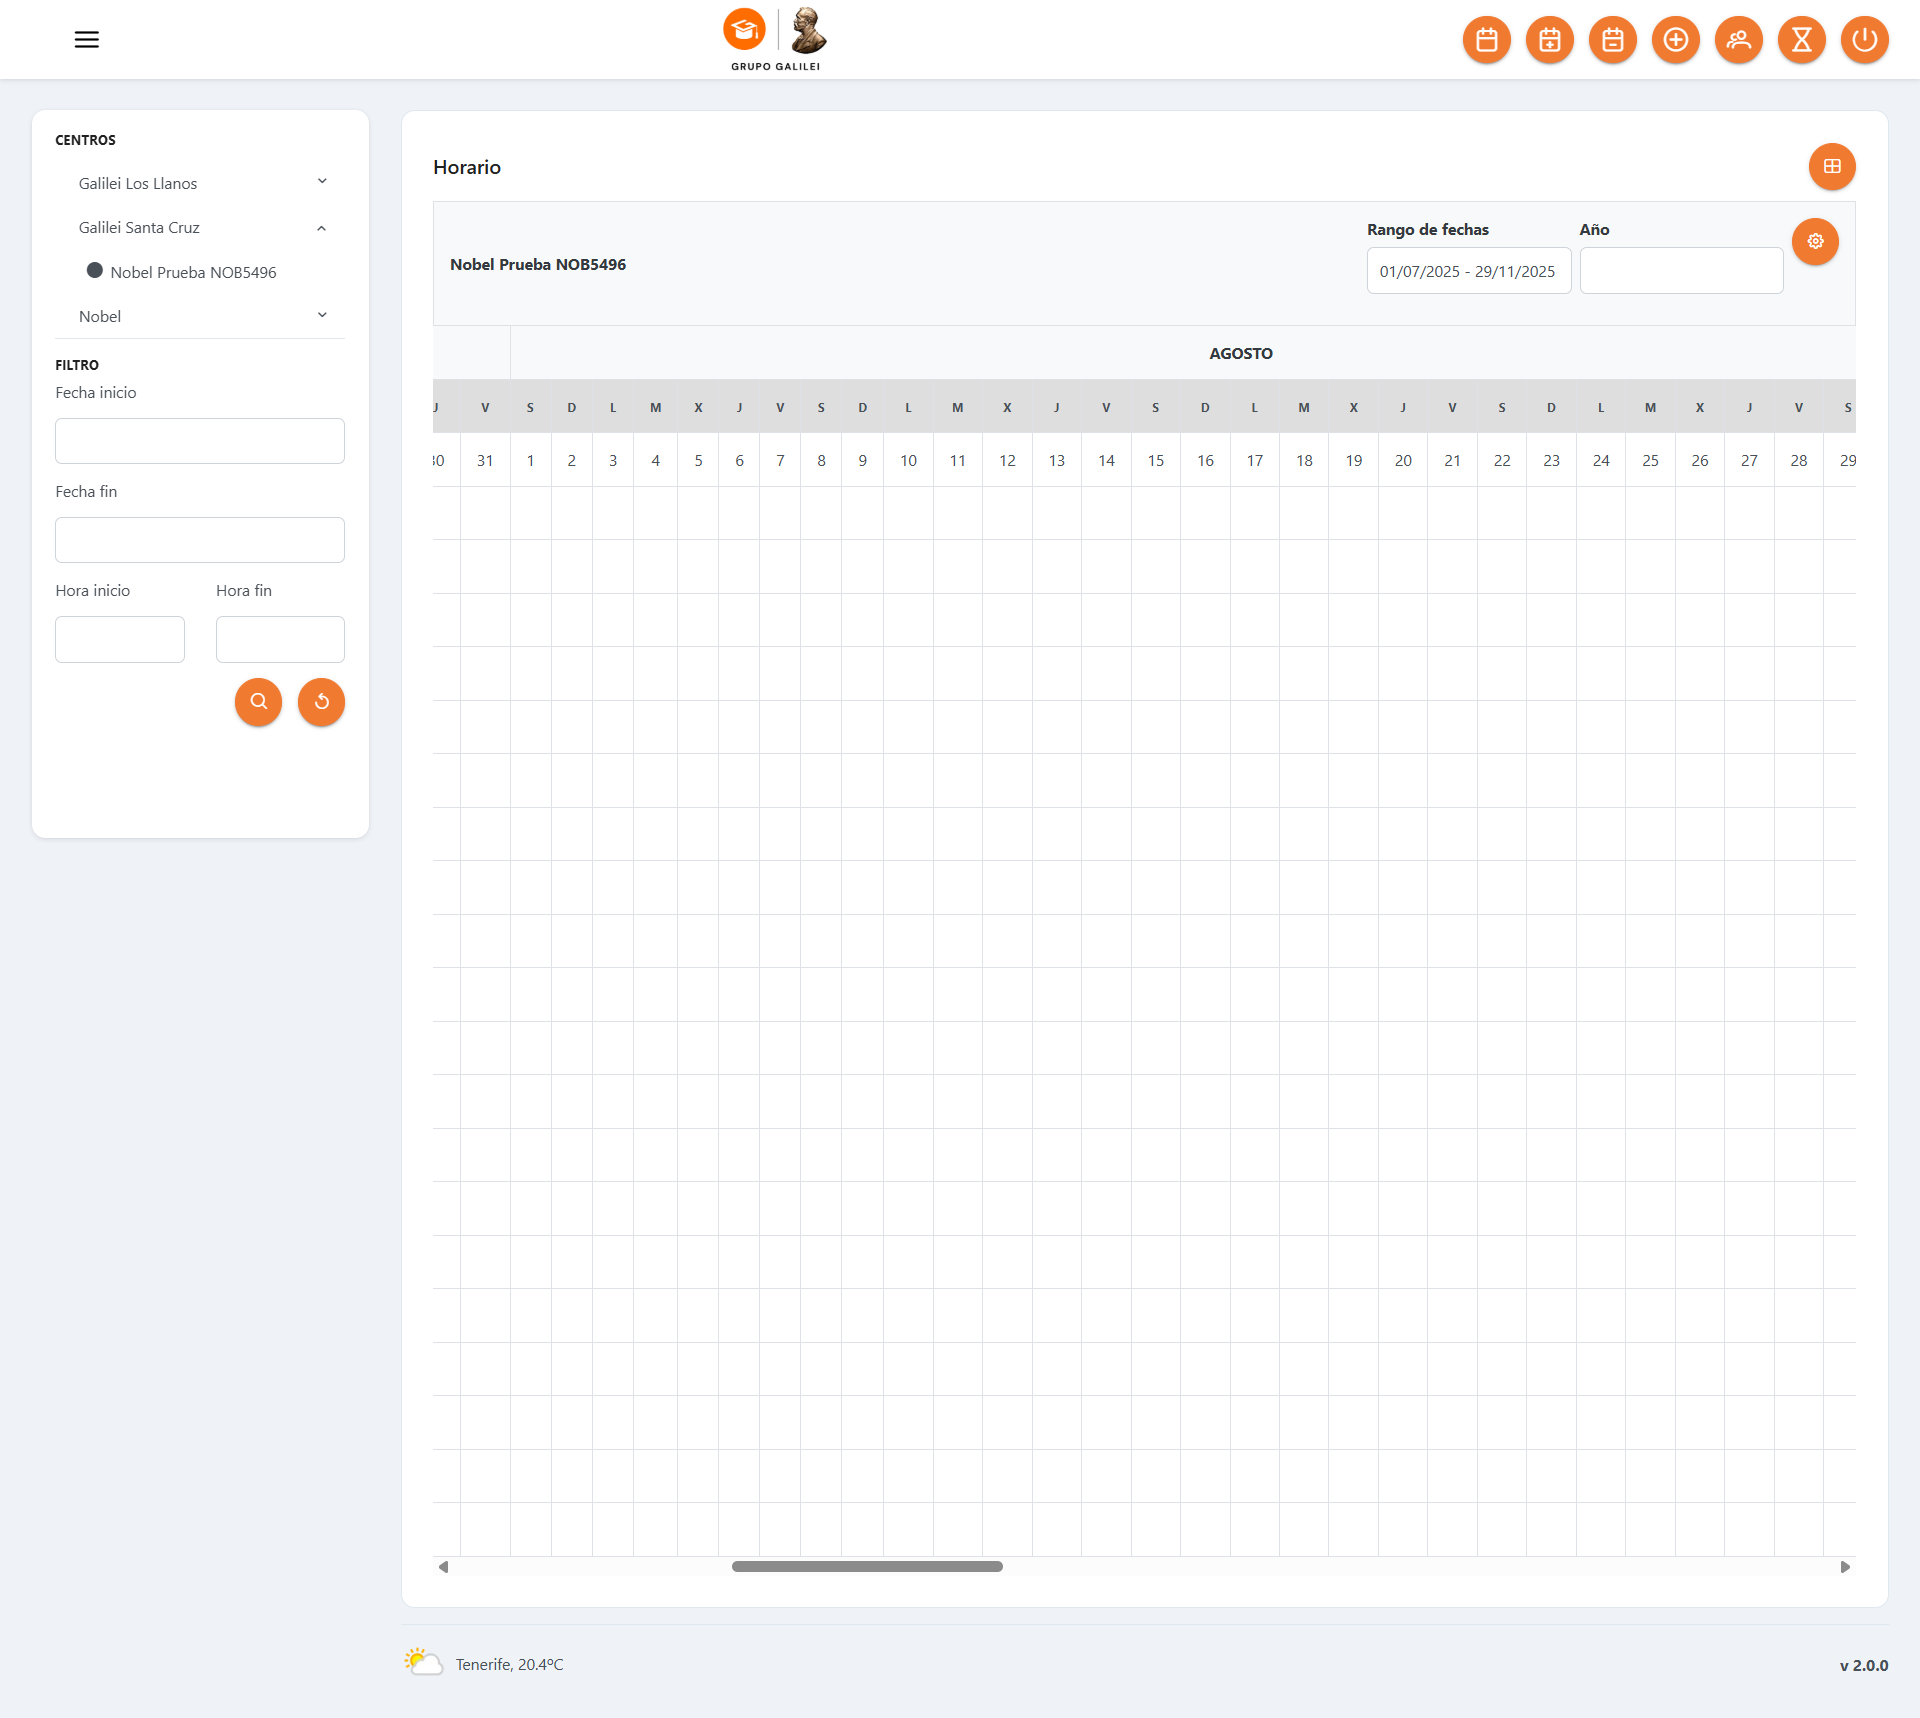1920x1718 pixels.
Task: Click the calendar-minus icon
Action: [1613, 40]
